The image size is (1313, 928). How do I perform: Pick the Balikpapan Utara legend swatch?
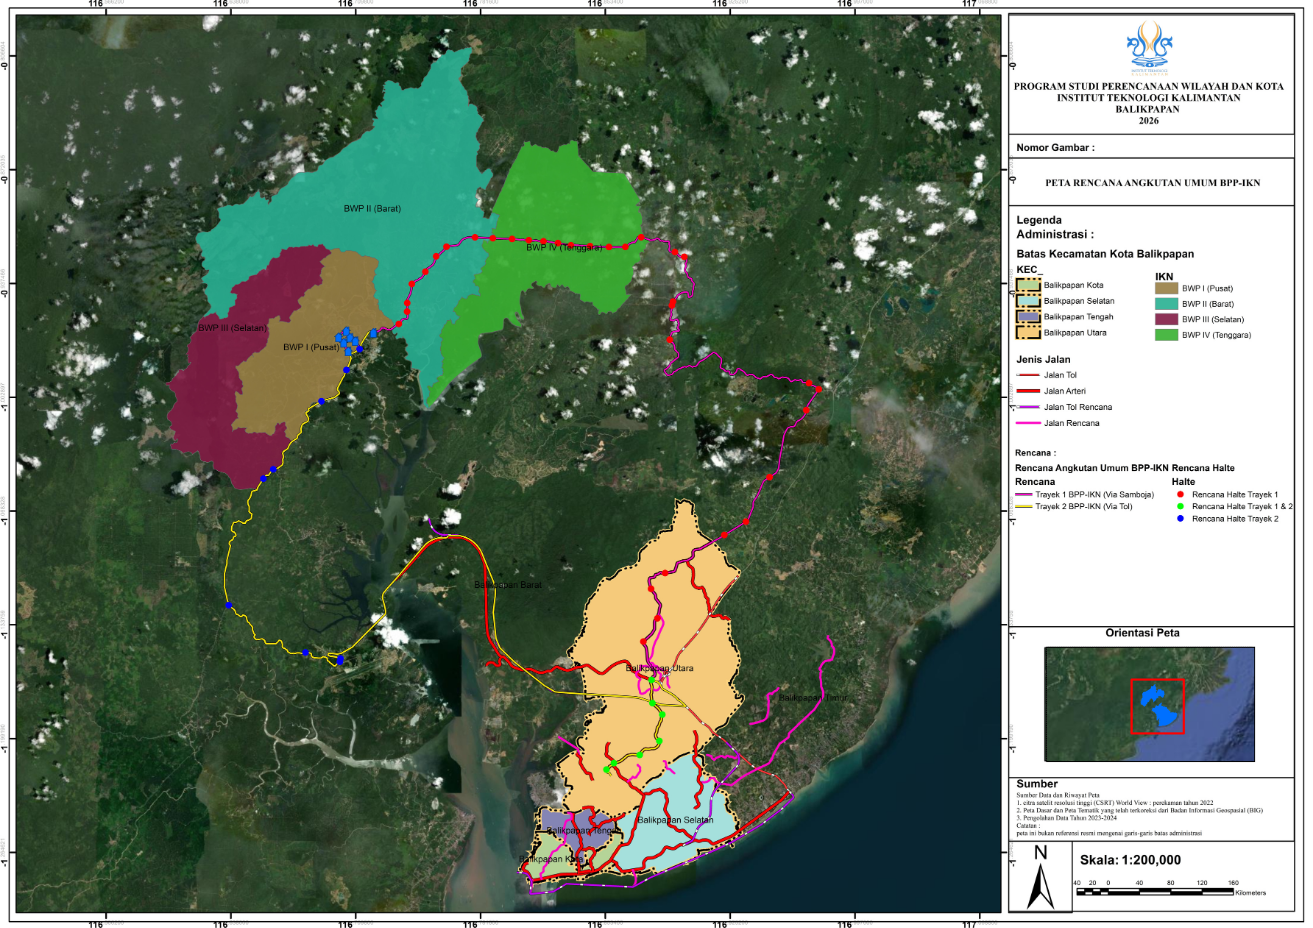1027,333
